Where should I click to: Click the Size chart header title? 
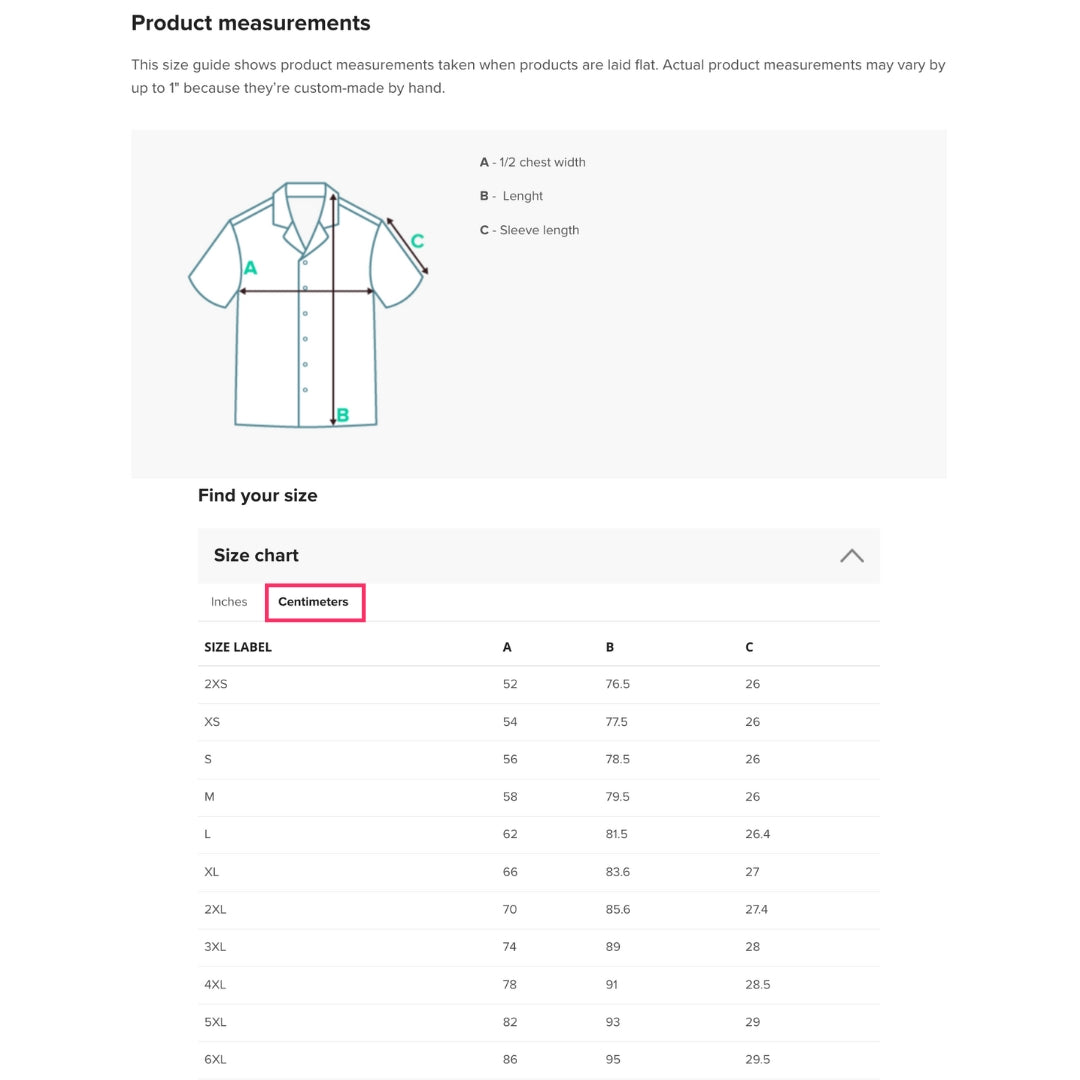pyautogui.click(x=256, y=556)
